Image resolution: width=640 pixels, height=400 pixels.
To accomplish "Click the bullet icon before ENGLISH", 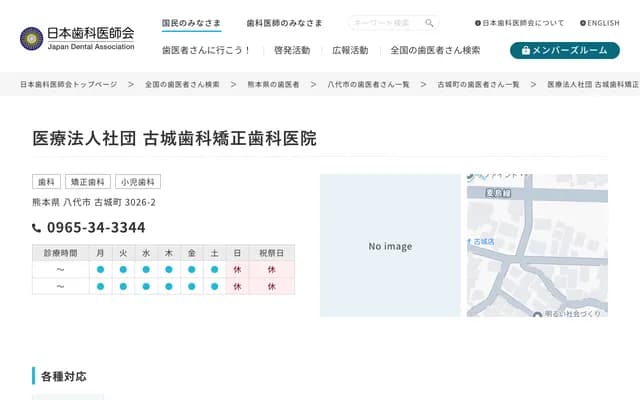I will point(583,22).
